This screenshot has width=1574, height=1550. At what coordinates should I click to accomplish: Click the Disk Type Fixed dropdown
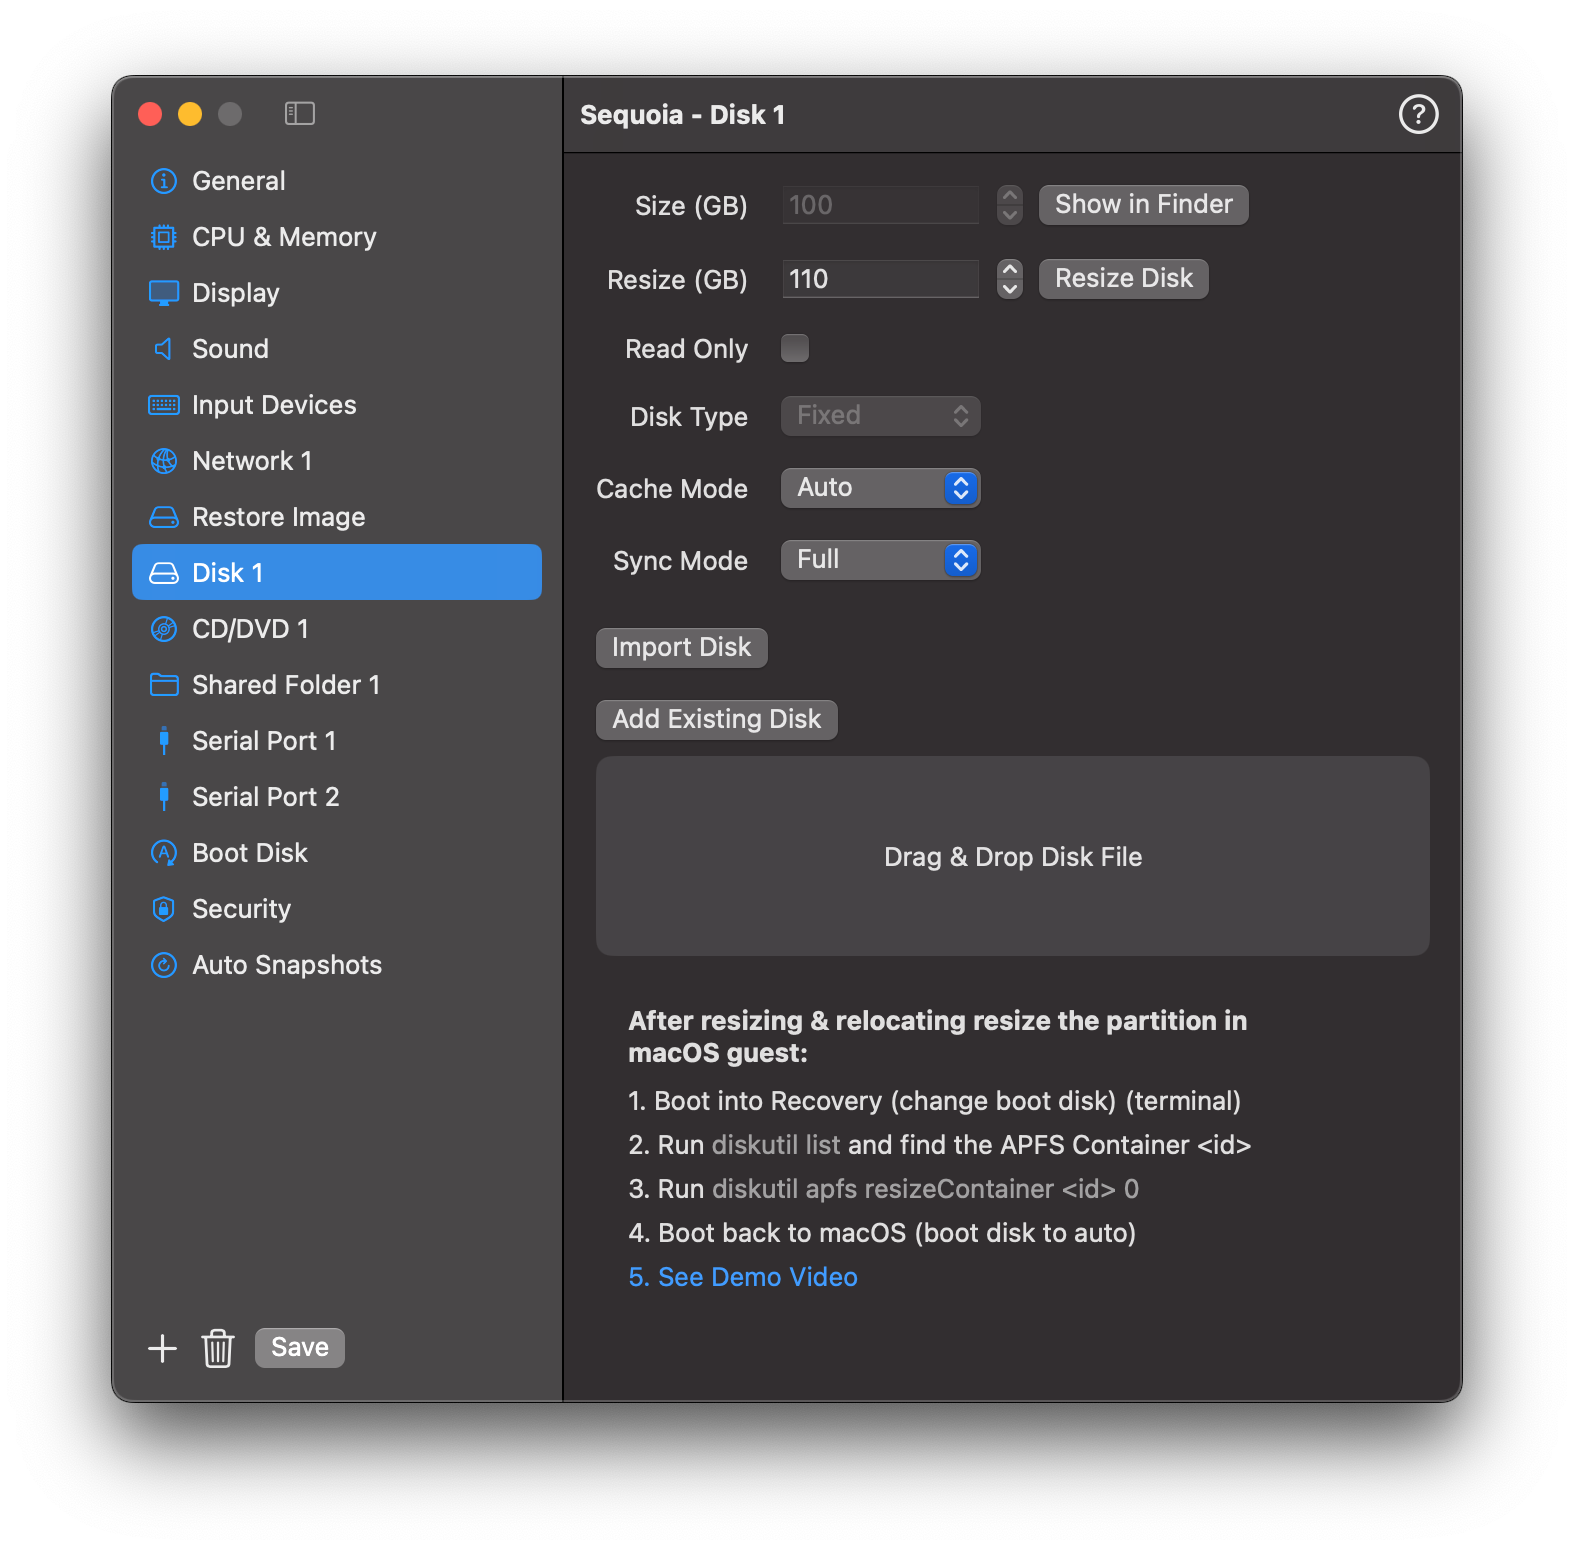point(880,416)
